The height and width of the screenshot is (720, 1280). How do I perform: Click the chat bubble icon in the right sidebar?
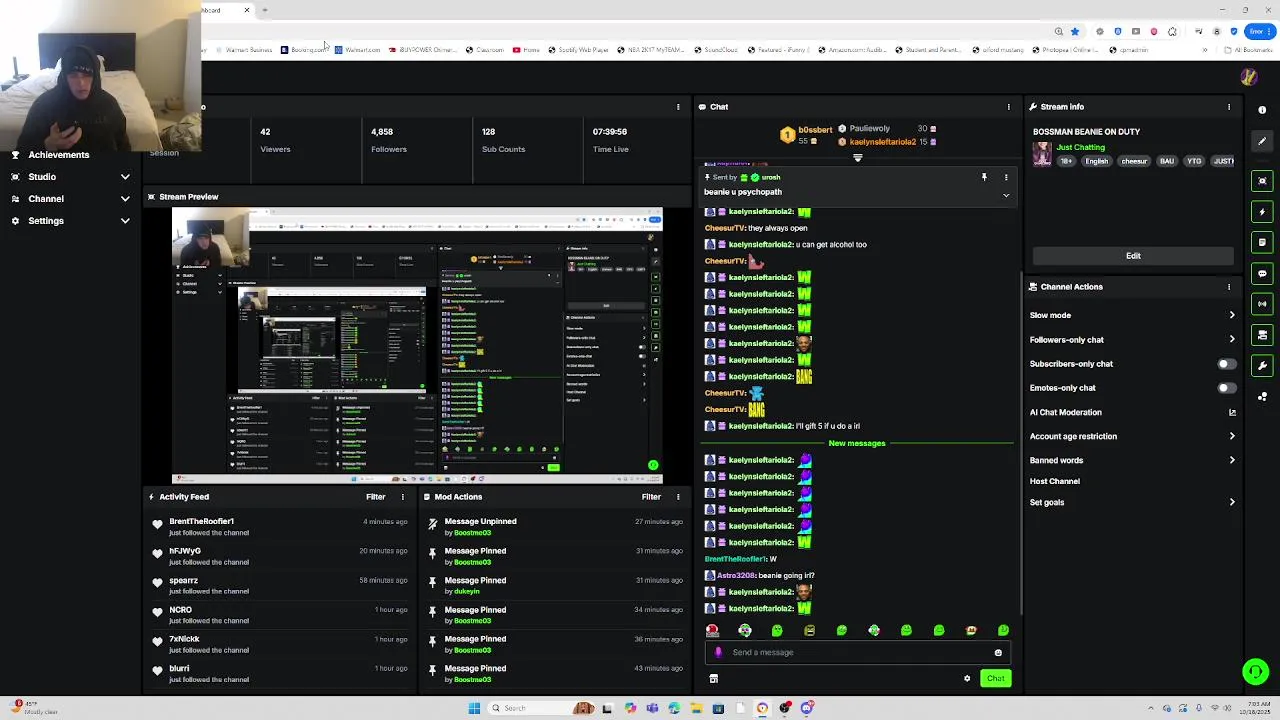click(x=1262, y=273)
